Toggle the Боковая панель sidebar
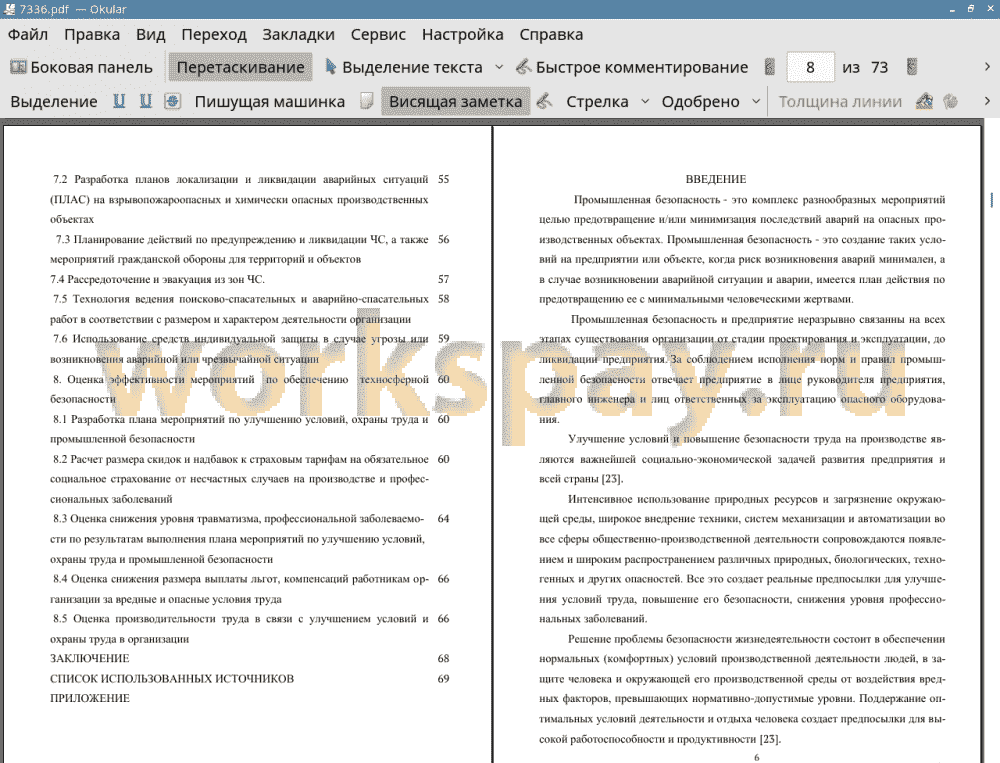Image resolution: width=1000 pixels, height=763 pixels. click(82, 67)
